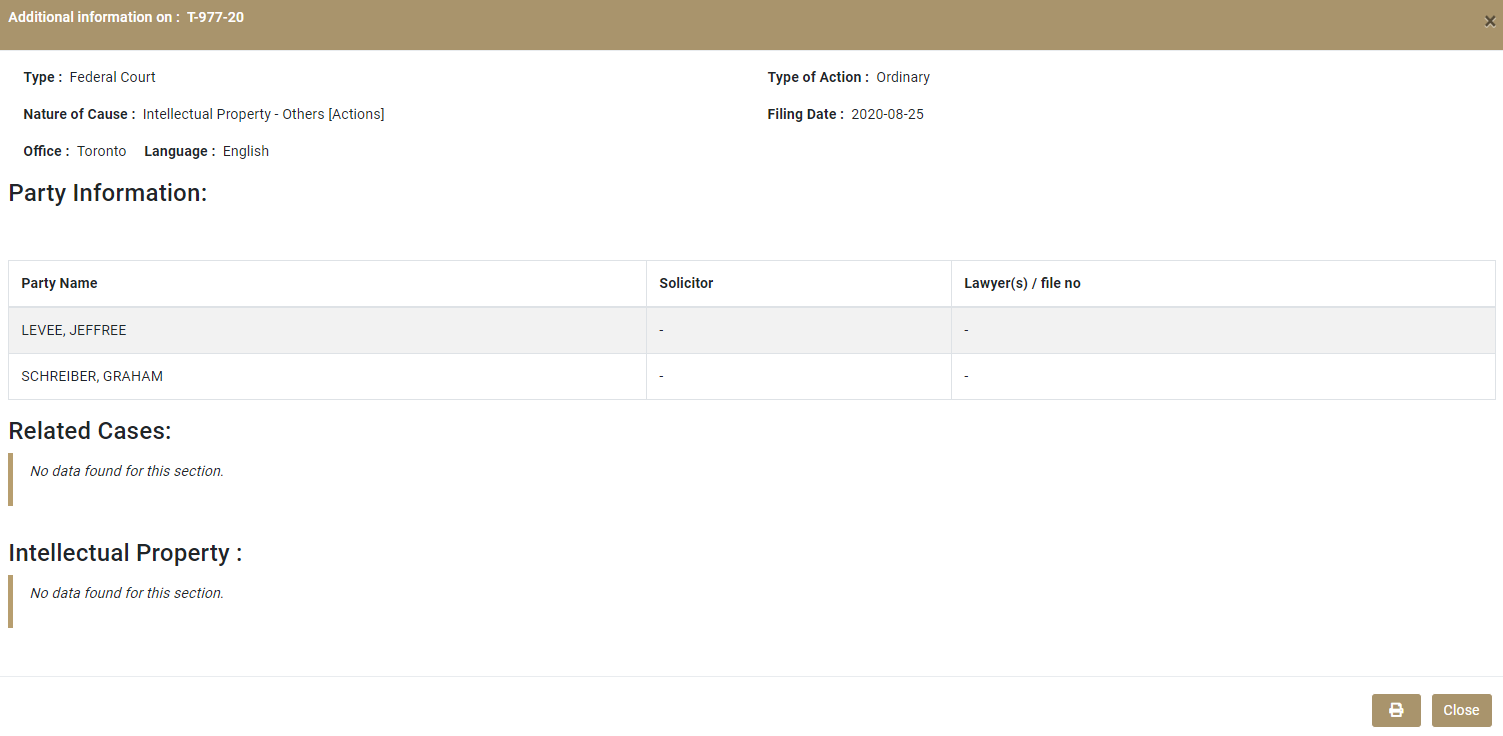Click the Party Name column header

point(60,283)
